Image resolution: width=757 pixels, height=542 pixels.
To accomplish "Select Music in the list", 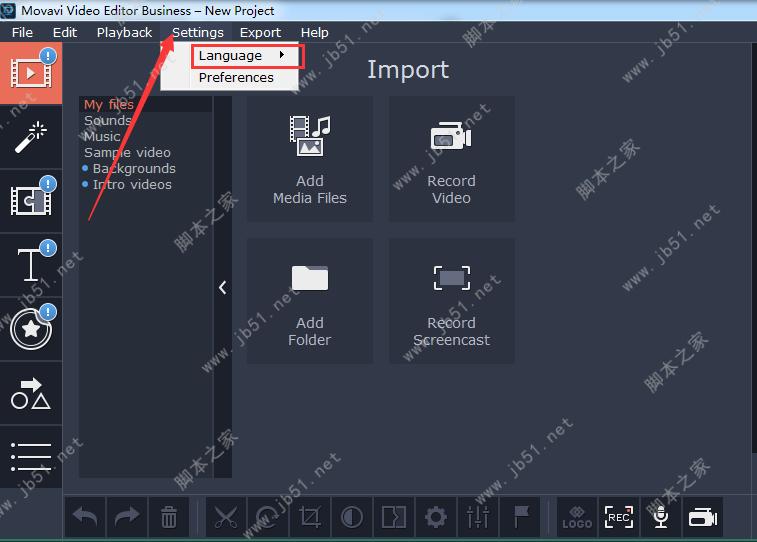I will [145, 137].
